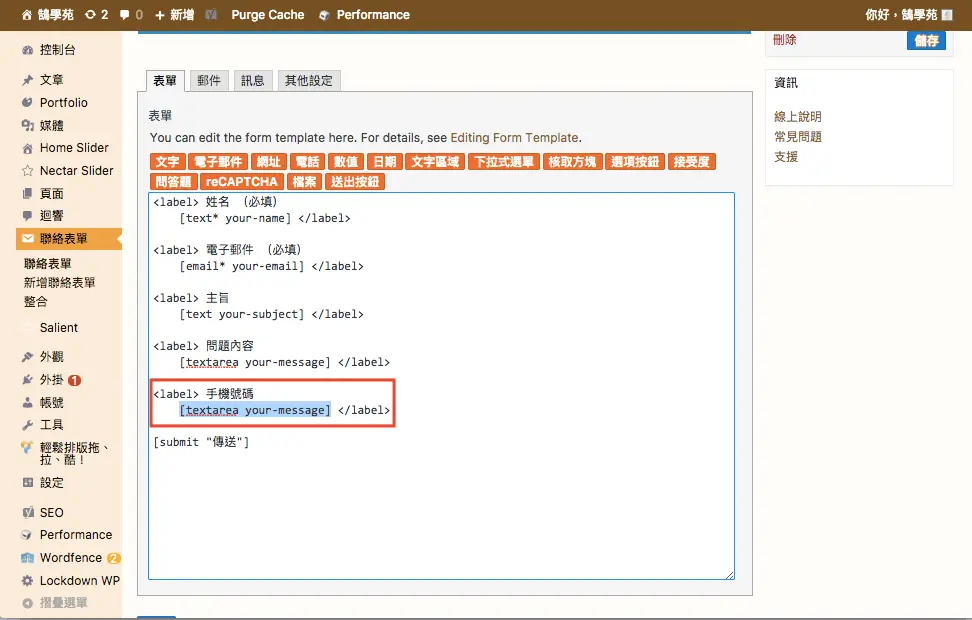
Task: Insert a 問答題 tag
Action: point(174,182)
